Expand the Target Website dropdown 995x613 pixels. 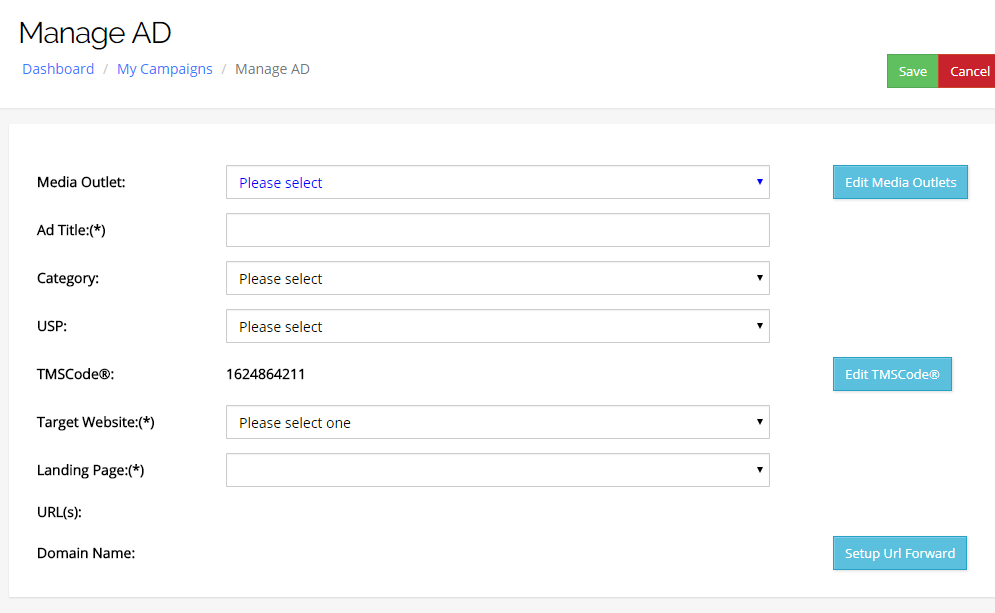point(497,422)
